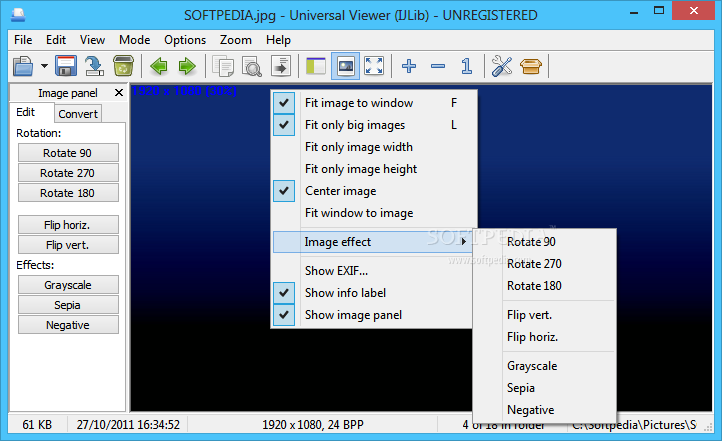Choose Grayscale in the submenu
The height and width of the screenshot is (441, 722).
click(545, 366)
